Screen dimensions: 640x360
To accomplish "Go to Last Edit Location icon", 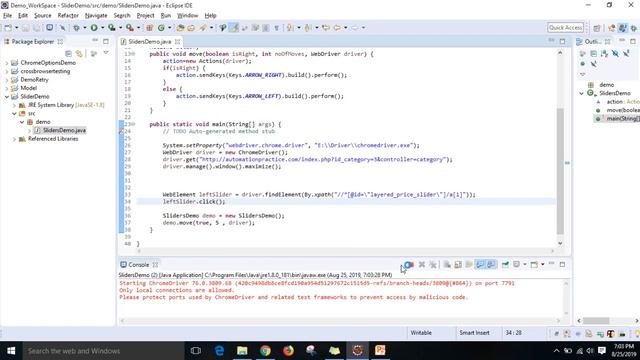I will pyautogui.click(x=326, y=28).
